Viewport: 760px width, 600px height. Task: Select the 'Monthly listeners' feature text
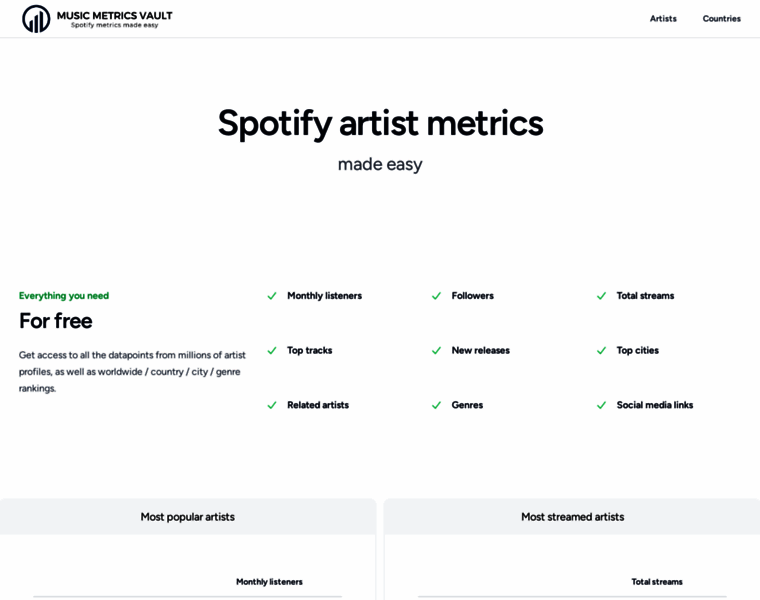tap(324, 296)
